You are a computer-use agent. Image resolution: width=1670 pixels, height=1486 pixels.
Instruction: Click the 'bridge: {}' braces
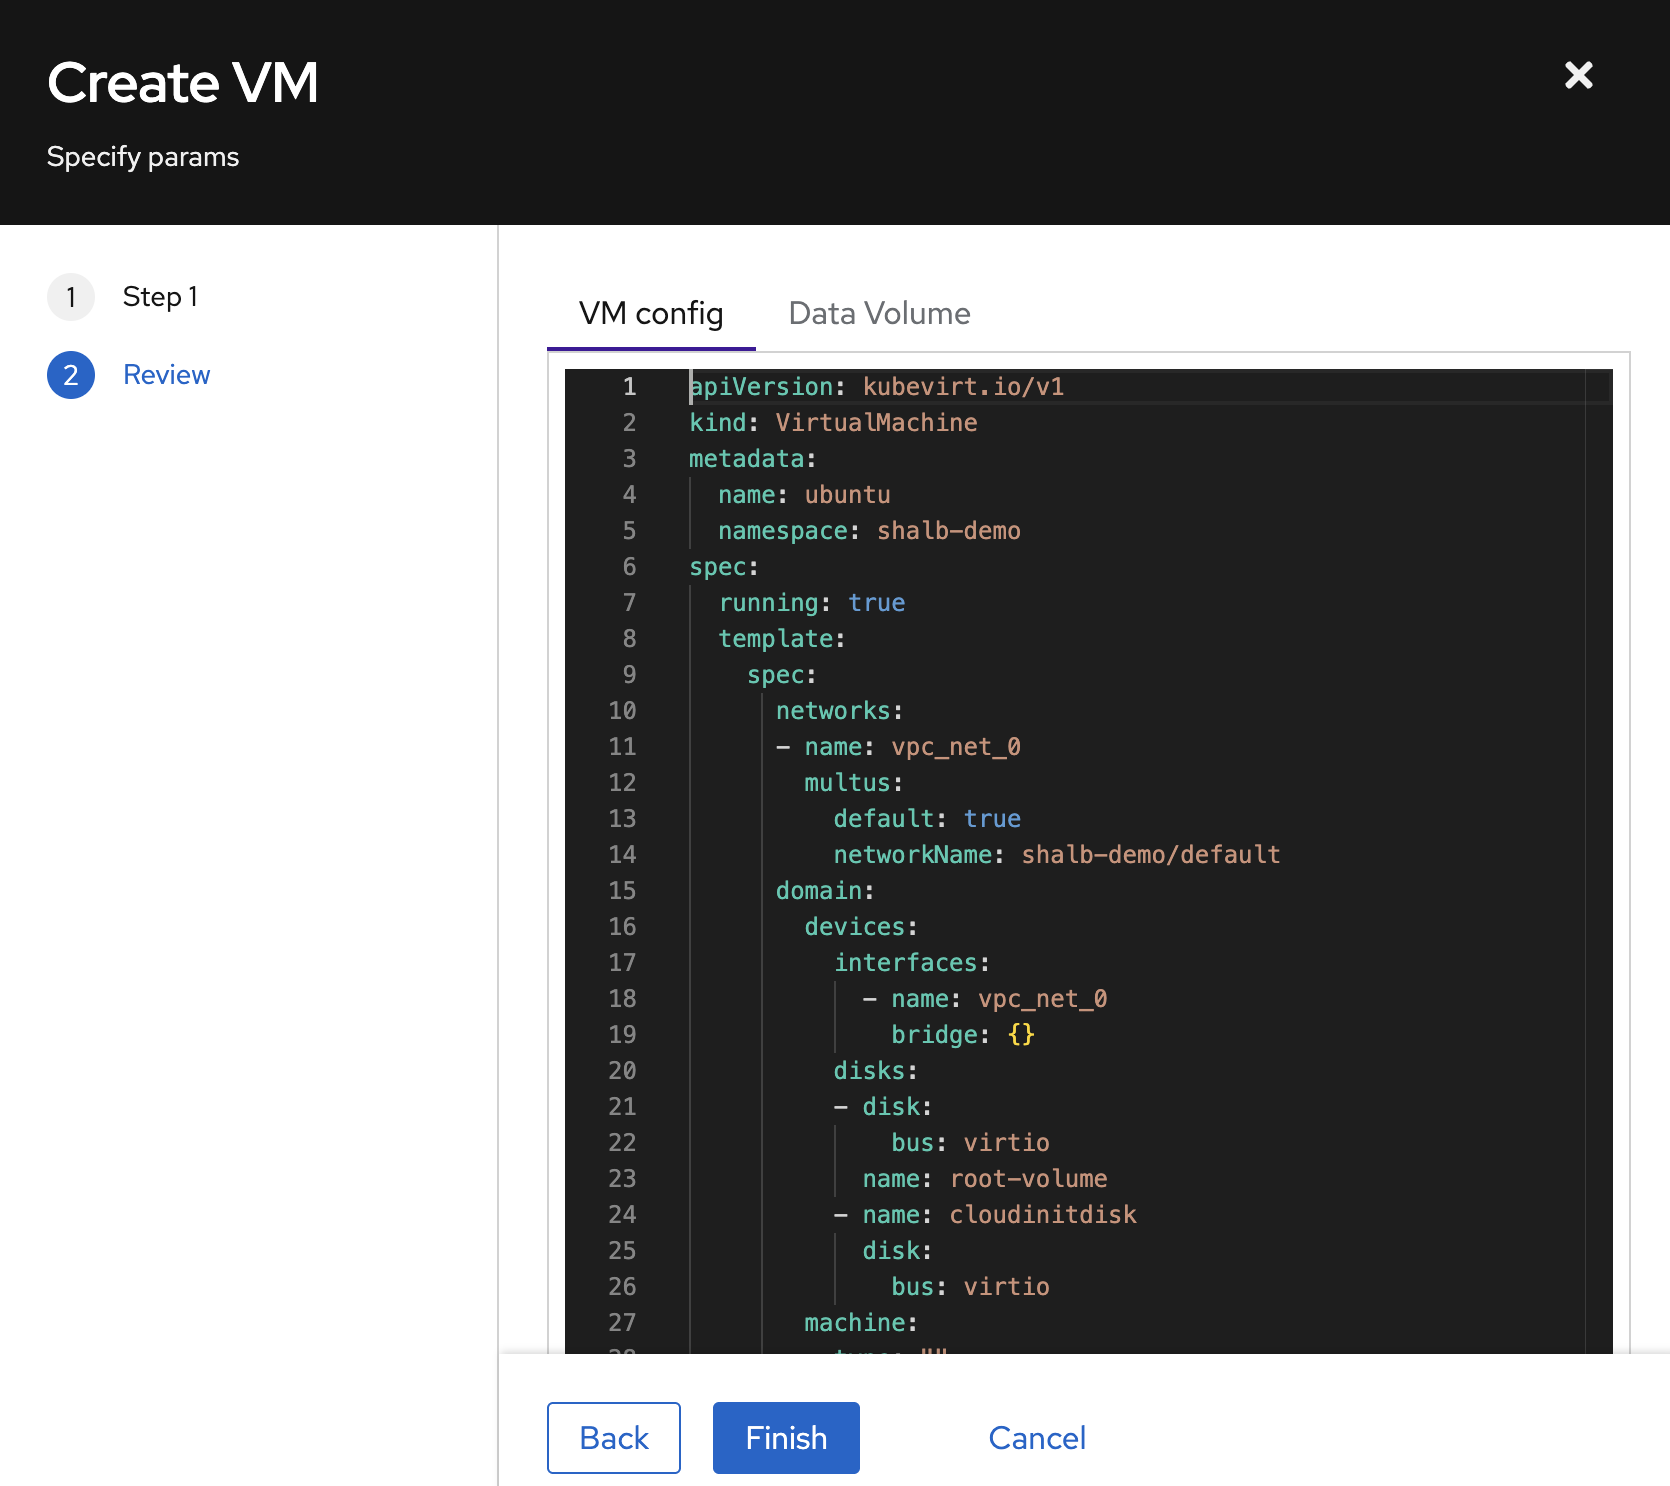[x=1021, y=1035]
